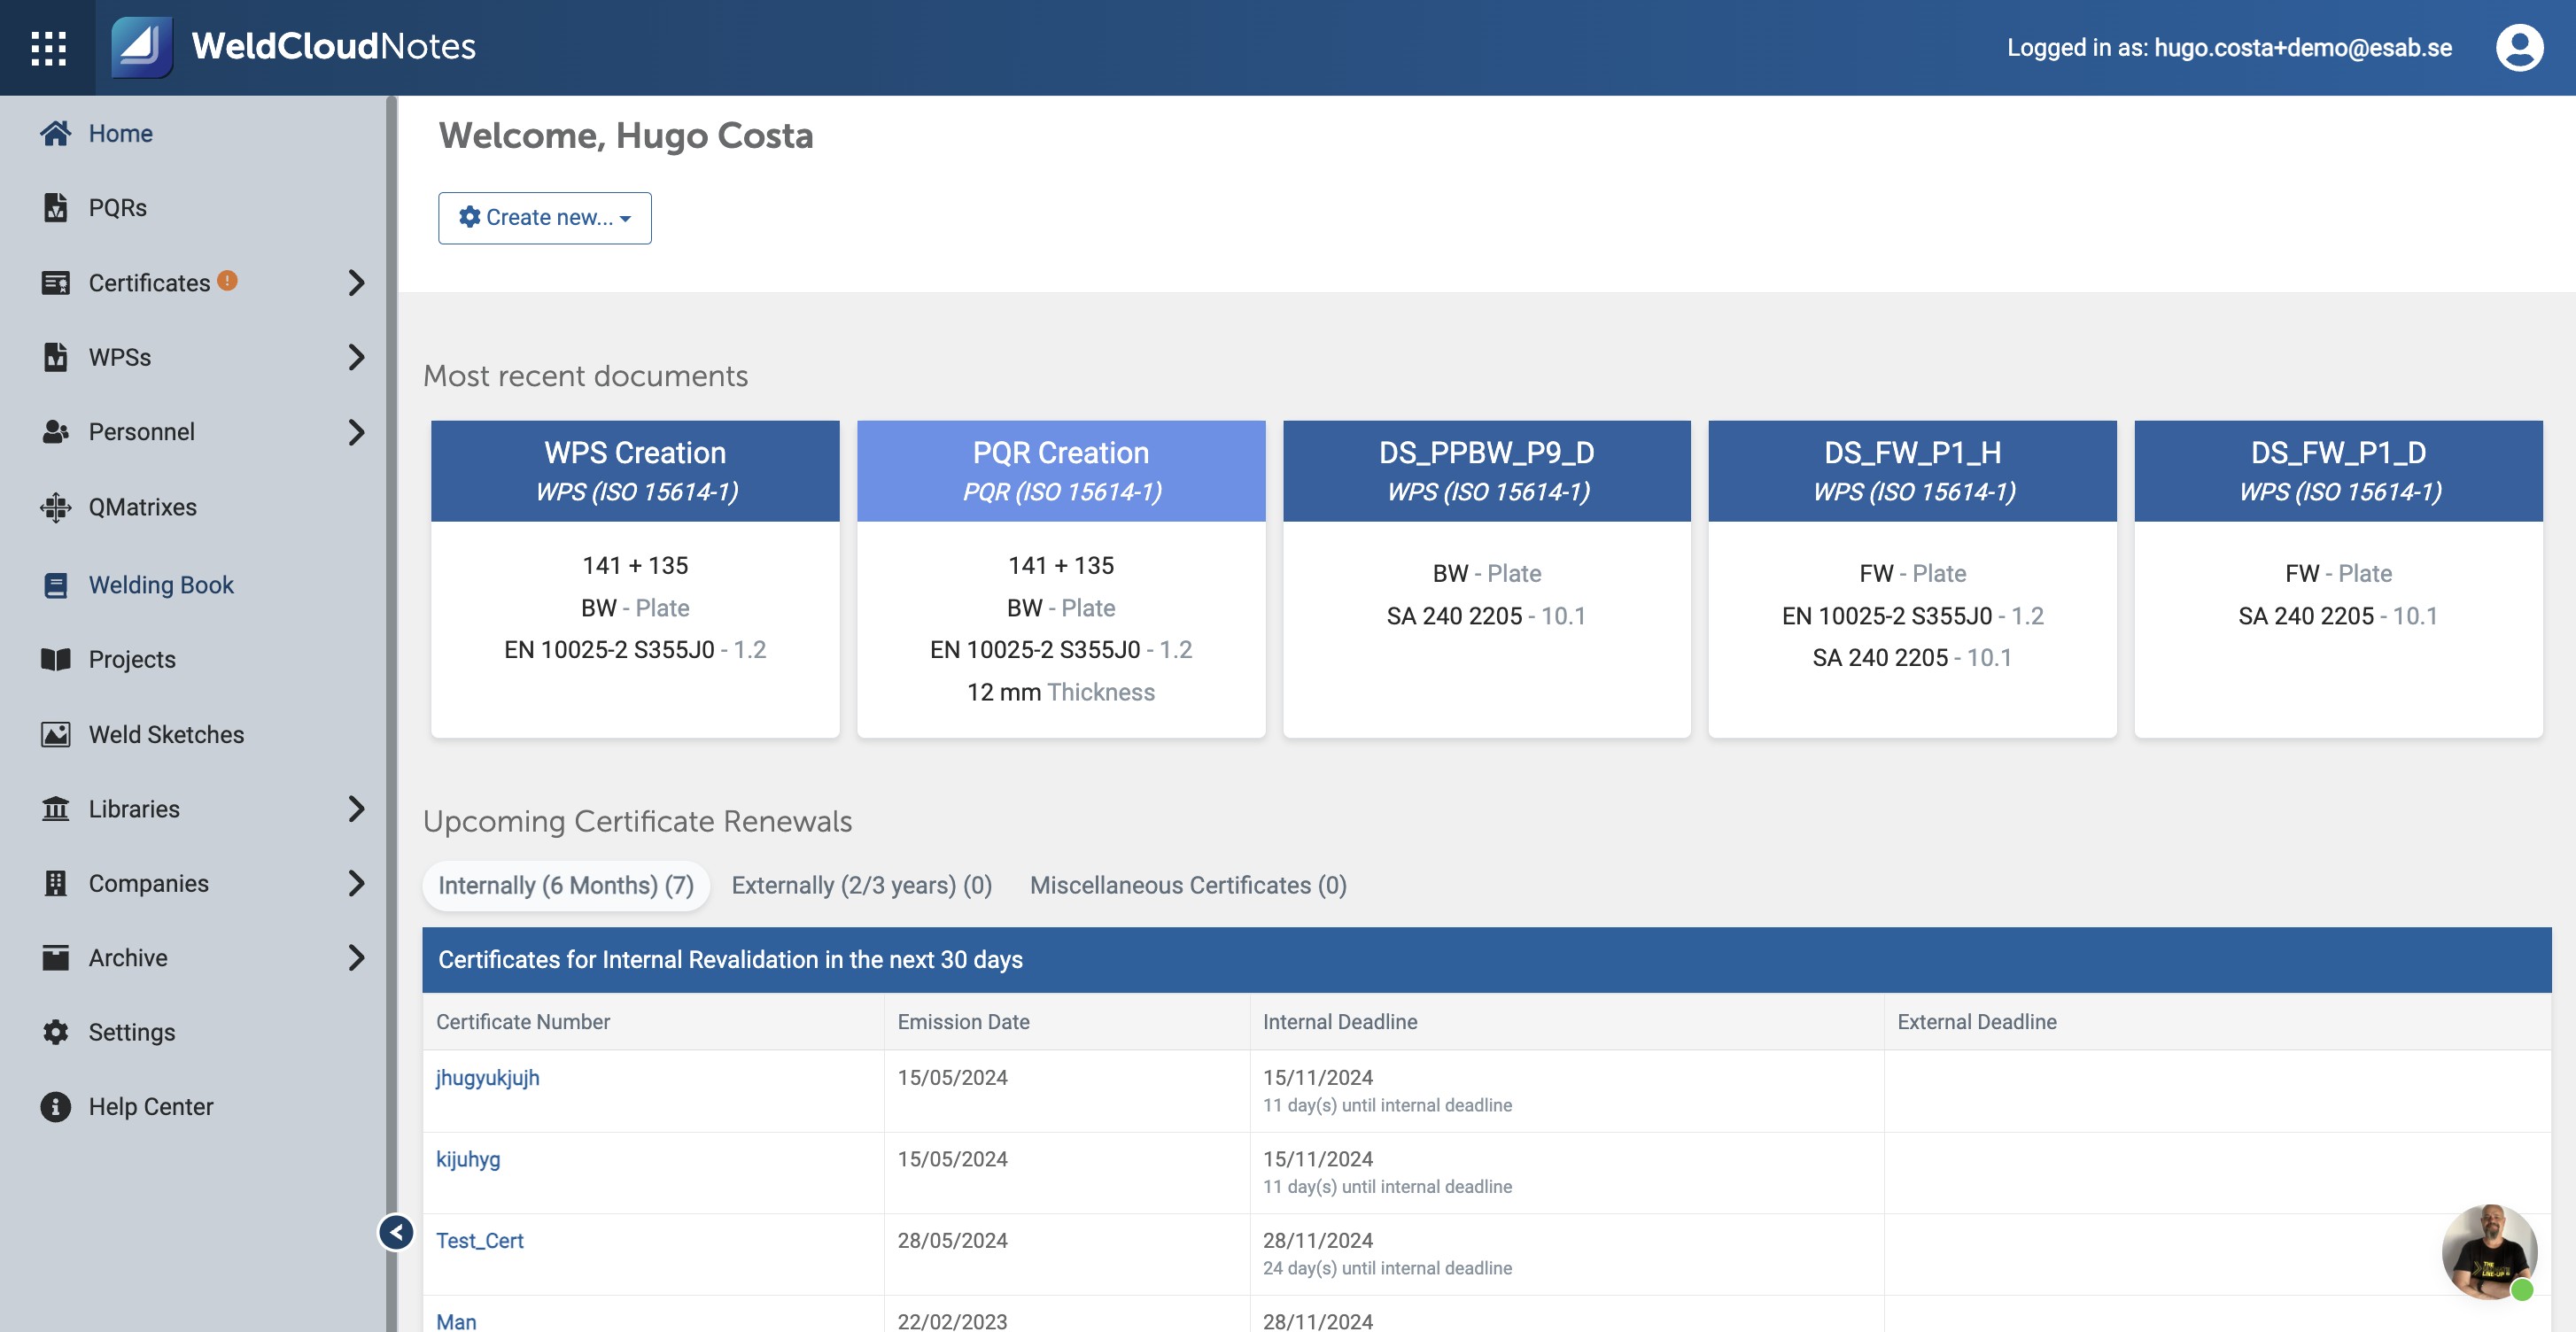Image resolution: width=2576 pixels, height=1332 pixels.
Task: Open the PQR Creation document card
Action: [x=1061, y=579]
